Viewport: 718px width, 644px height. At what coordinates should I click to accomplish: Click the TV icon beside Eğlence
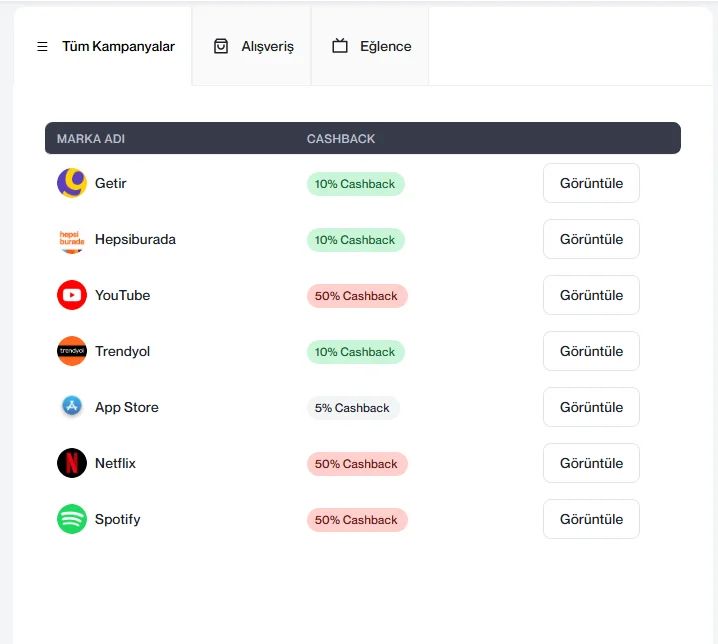tap(340, 46)
